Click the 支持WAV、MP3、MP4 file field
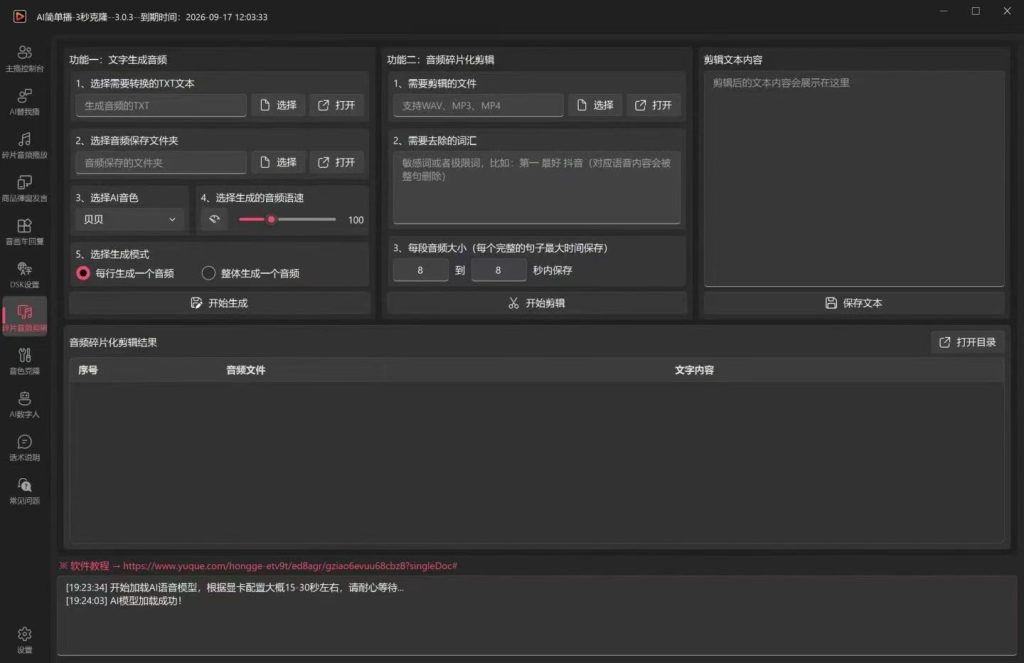Viewport: 1024px width, 663px height. [478, 105]
